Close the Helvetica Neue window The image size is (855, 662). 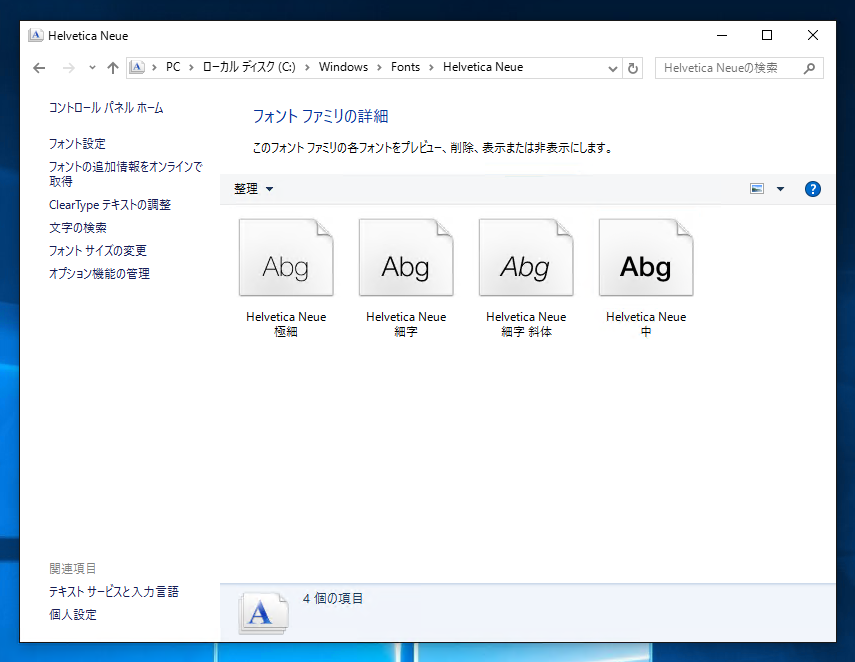click(x=812, y=35)
